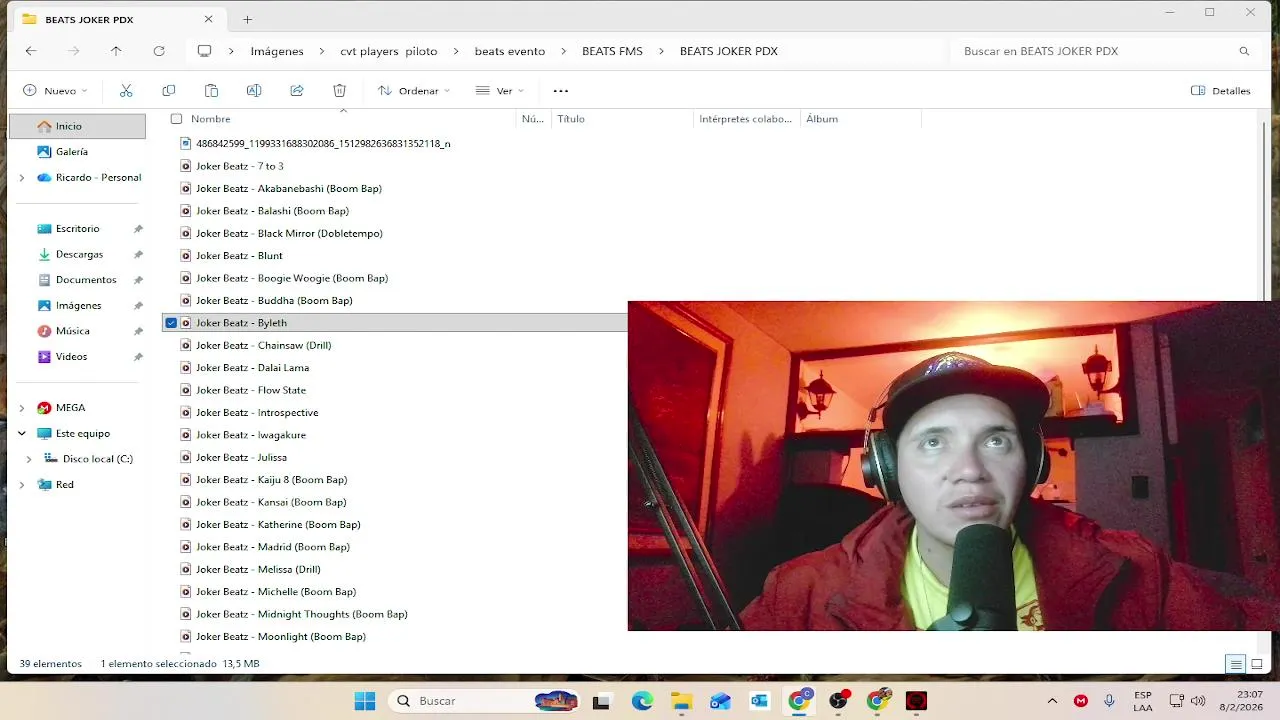Click the Share icon in toolbar
The image size is (1280, 720).
(x=297, y=91)
